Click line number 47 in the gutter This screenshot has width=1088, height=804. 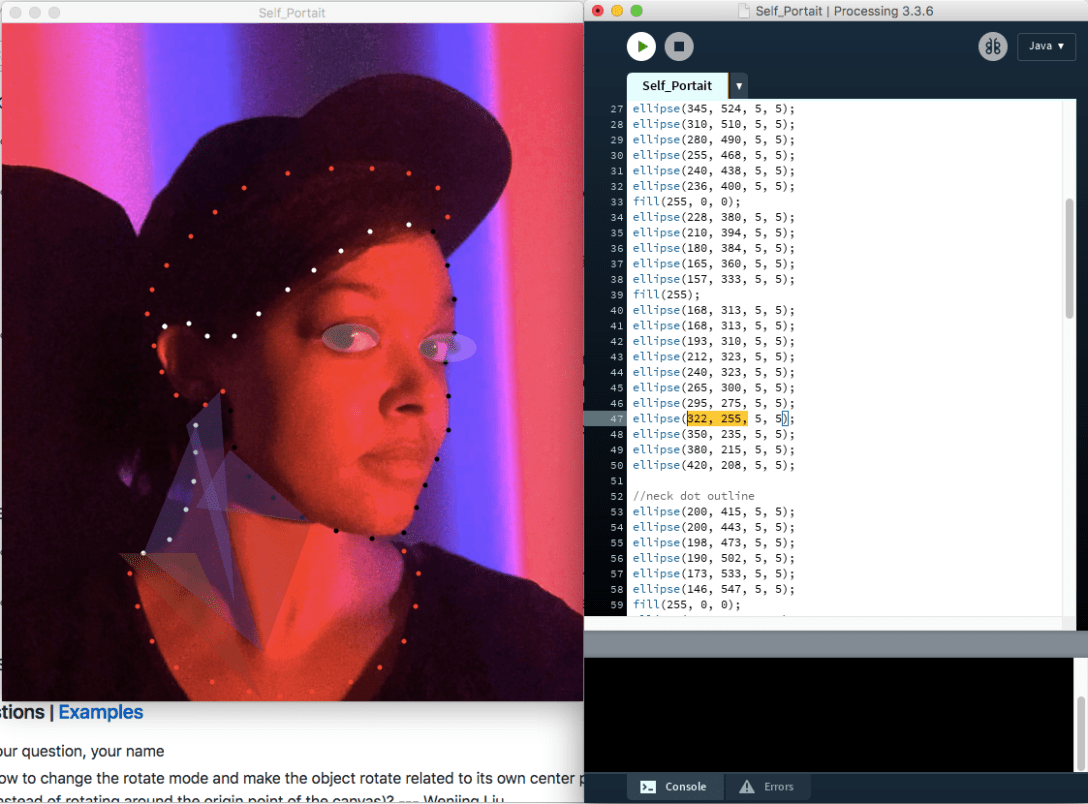tap(618, 418)
